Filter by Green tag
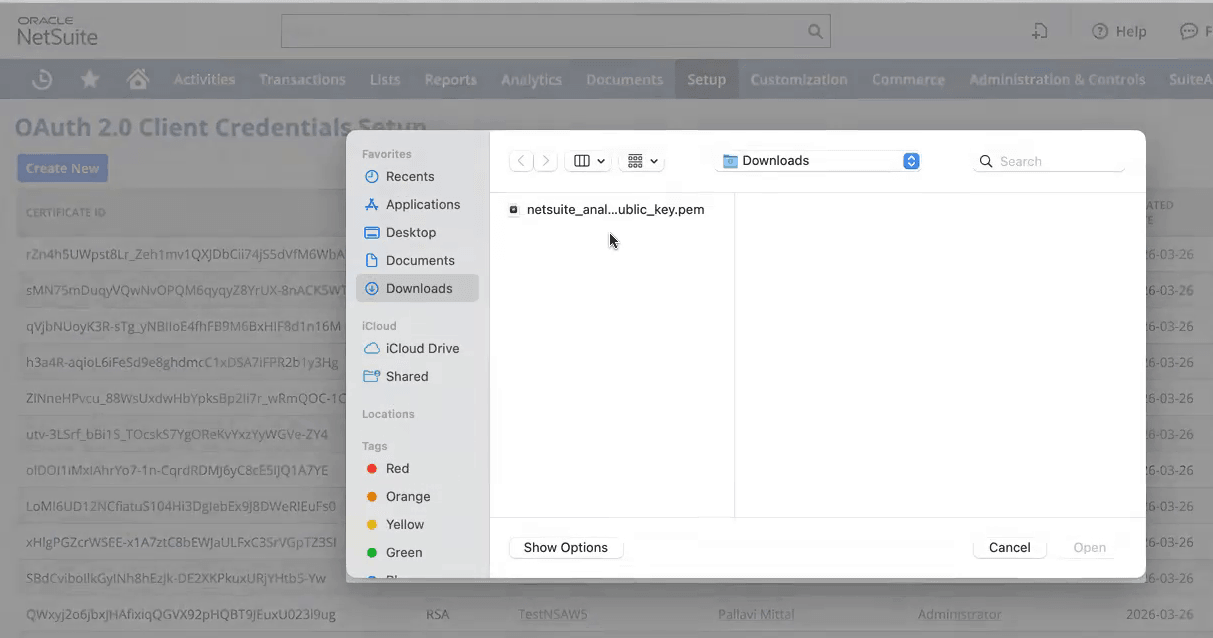The image size is (1213, 638). [404, 552]
